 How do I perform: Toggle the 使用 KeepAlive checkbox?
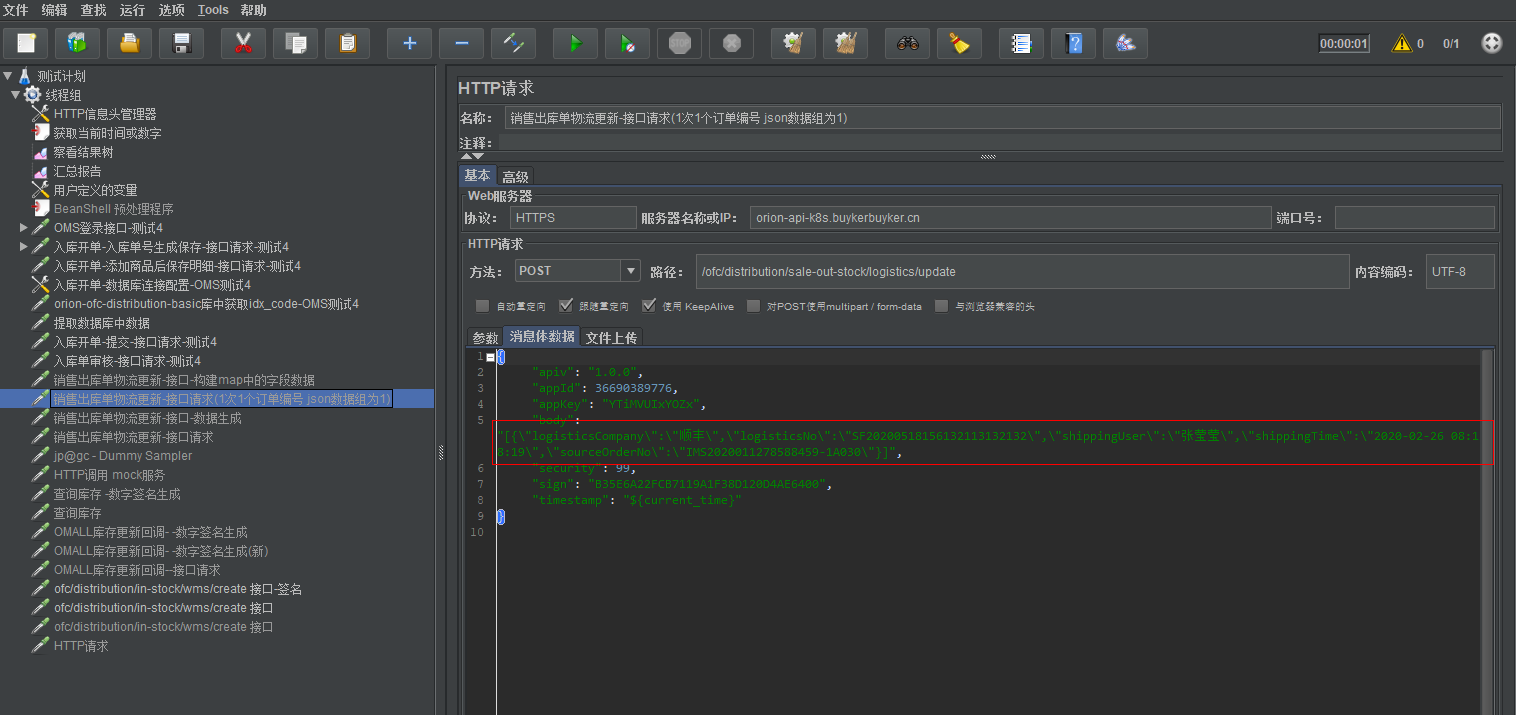[x=649, y=306]
